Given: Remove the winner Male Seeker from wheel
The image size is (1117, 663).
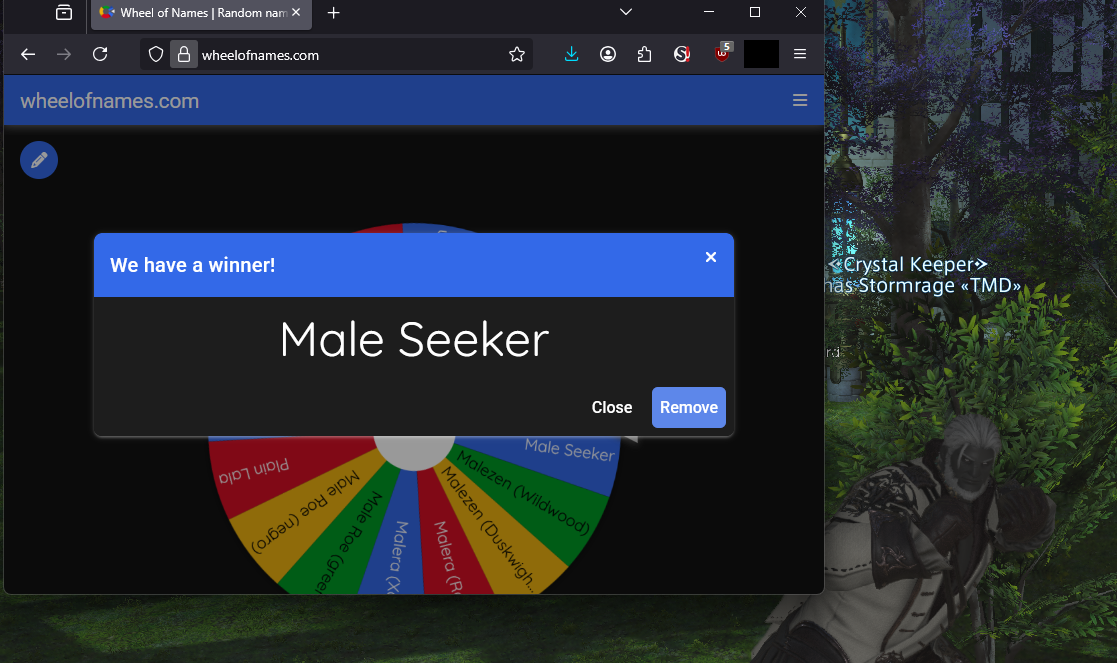Looking at the screenshot, I should pyautogui.click(x=689, y=407).
